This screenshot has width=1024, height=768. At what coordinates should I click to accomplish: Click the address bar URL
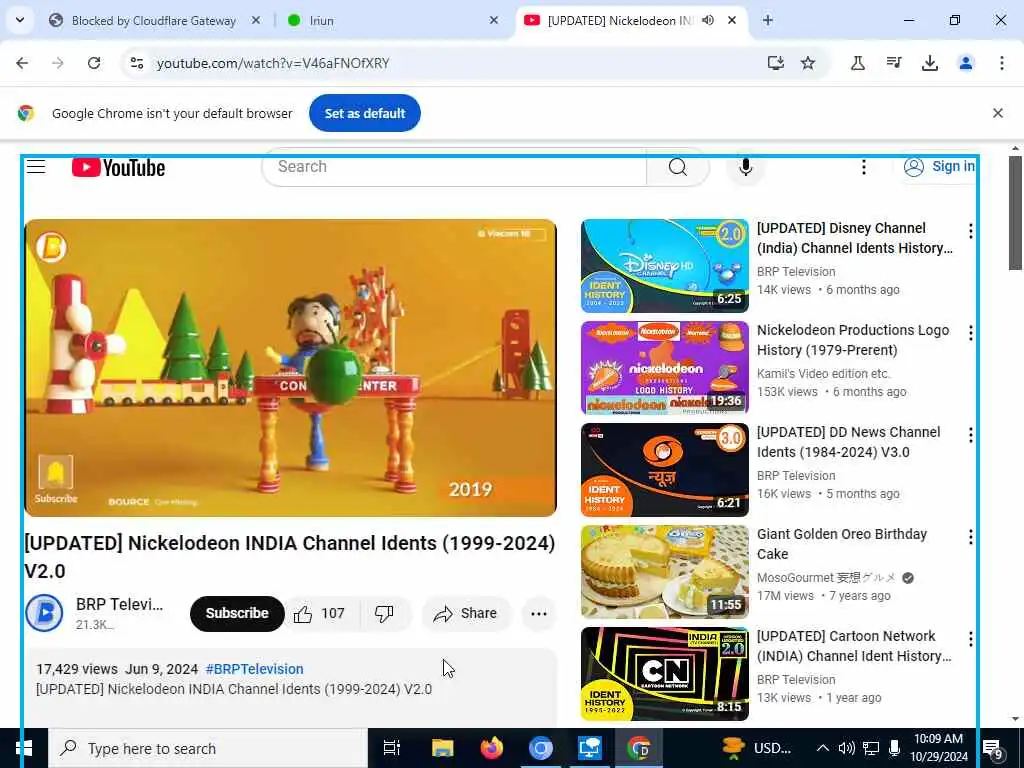[273, 63]
